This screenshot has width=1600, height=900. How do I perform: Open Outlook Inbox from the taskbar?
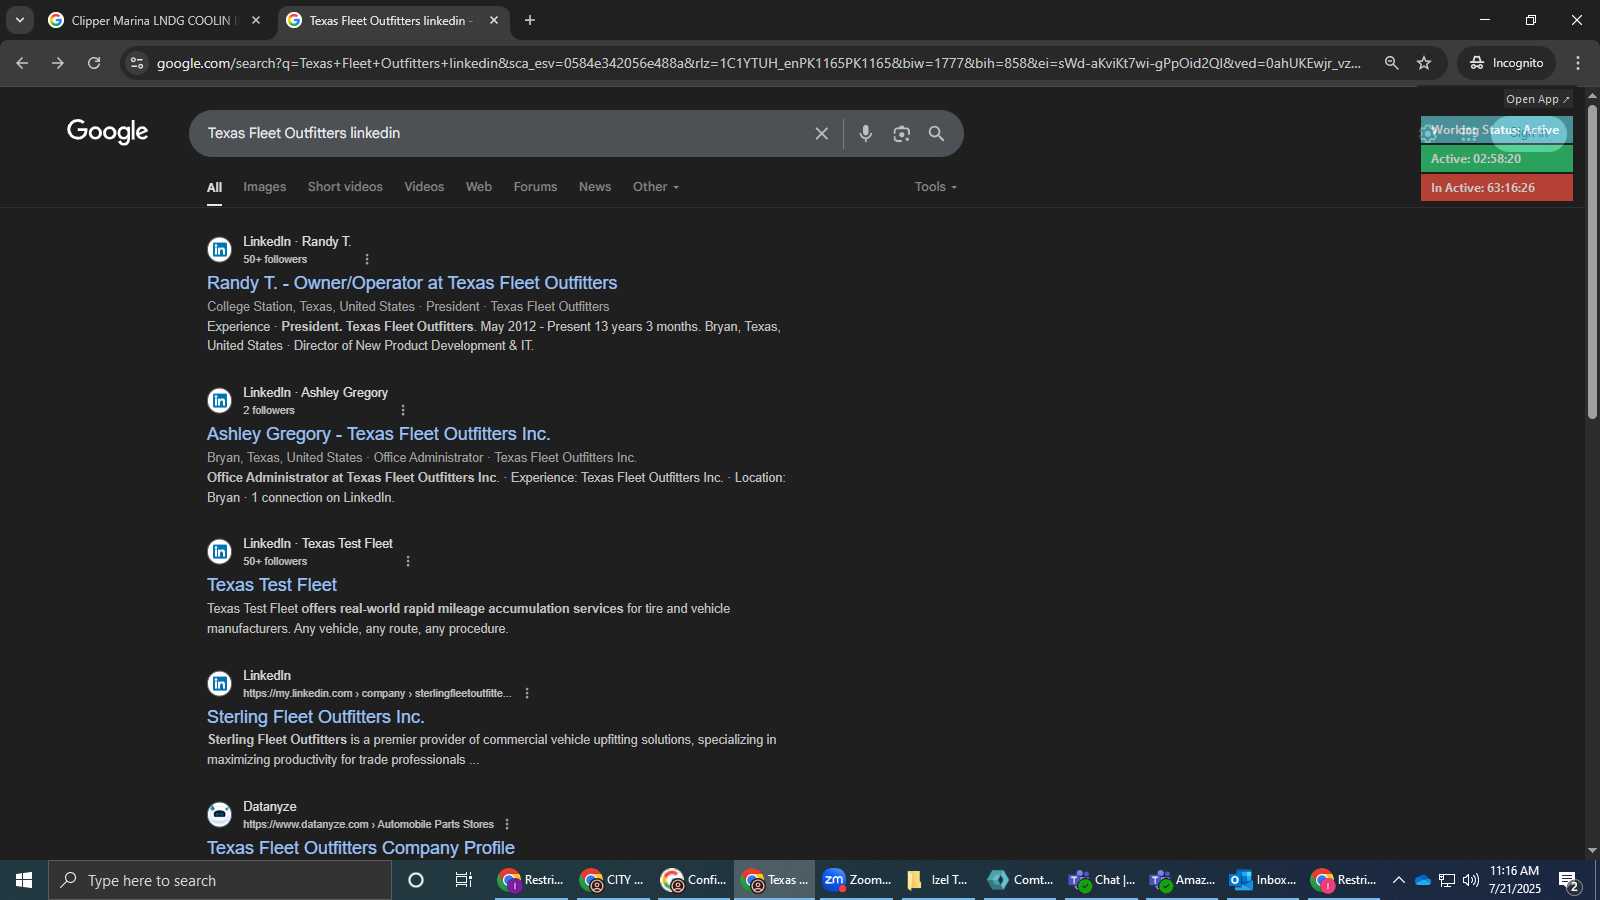coord(1263,880)
